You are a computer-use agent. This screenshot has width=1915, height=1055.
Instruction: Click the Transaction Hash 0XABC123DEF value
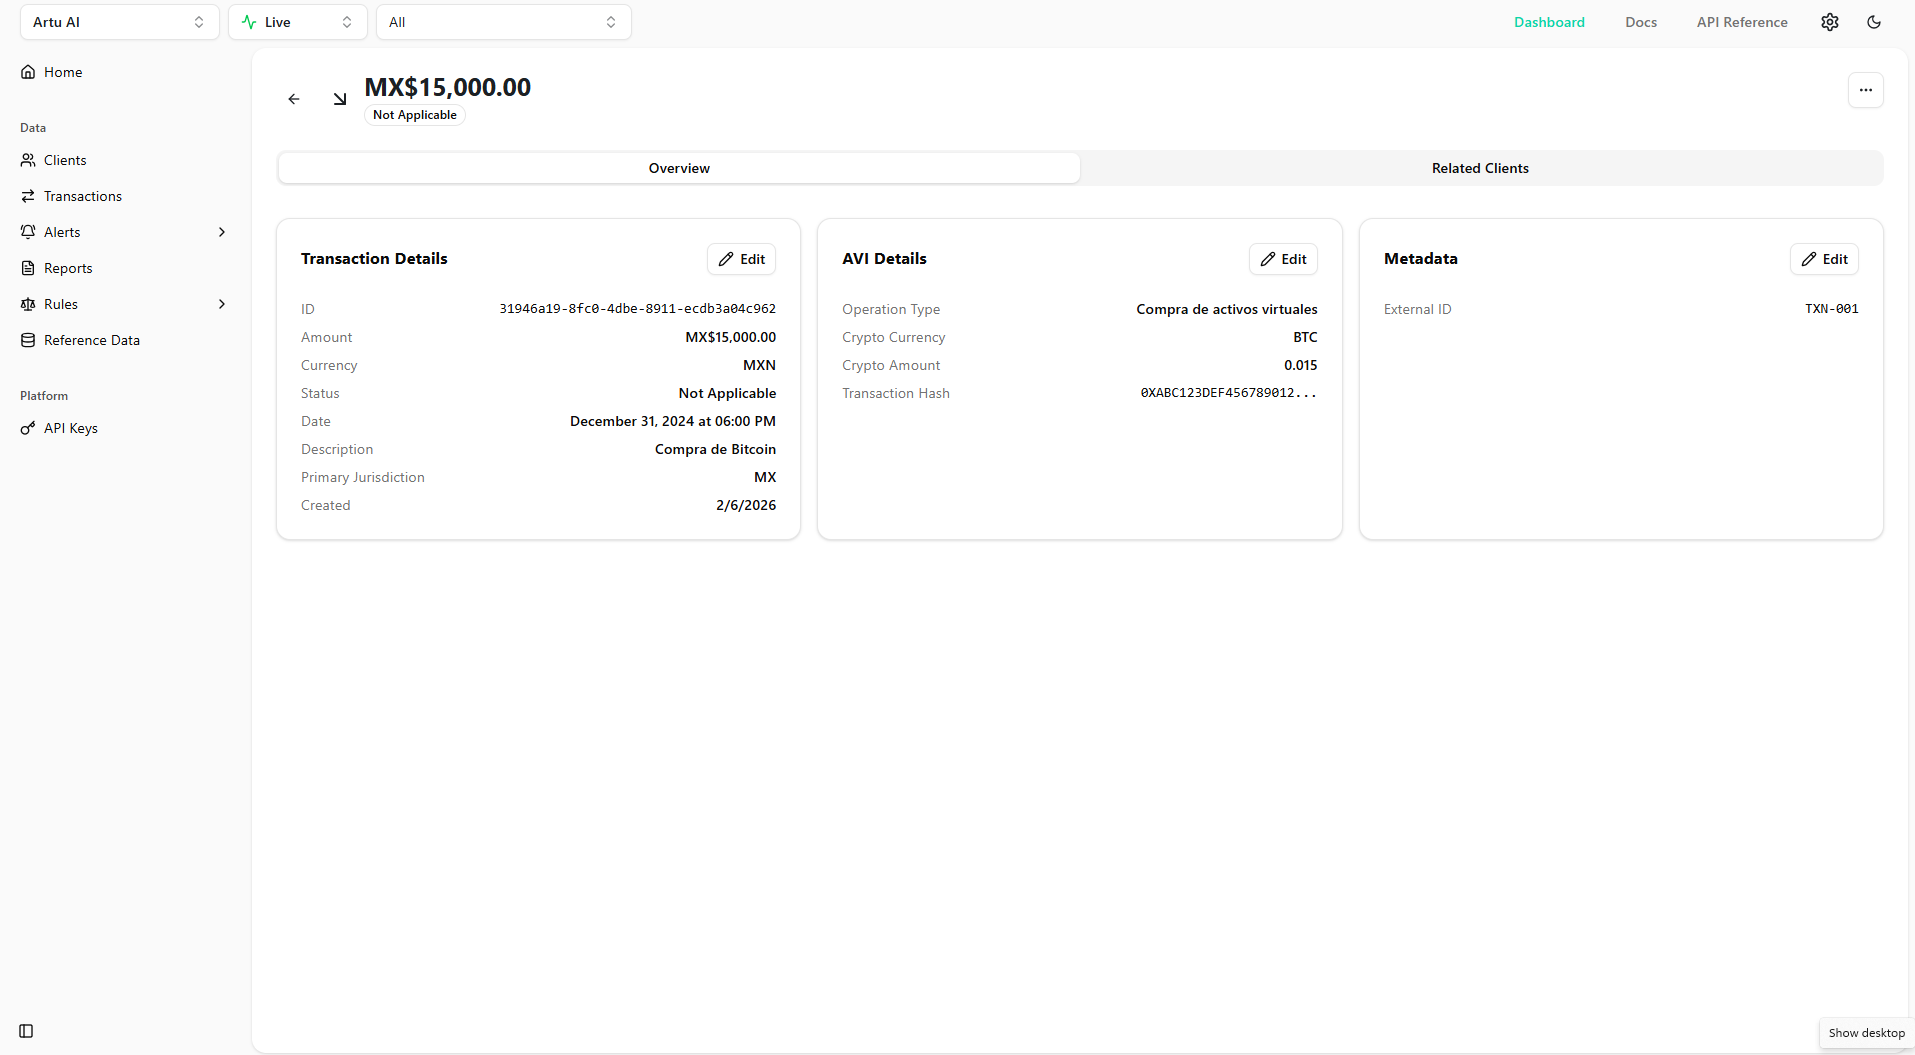(x=1229, y=393)
